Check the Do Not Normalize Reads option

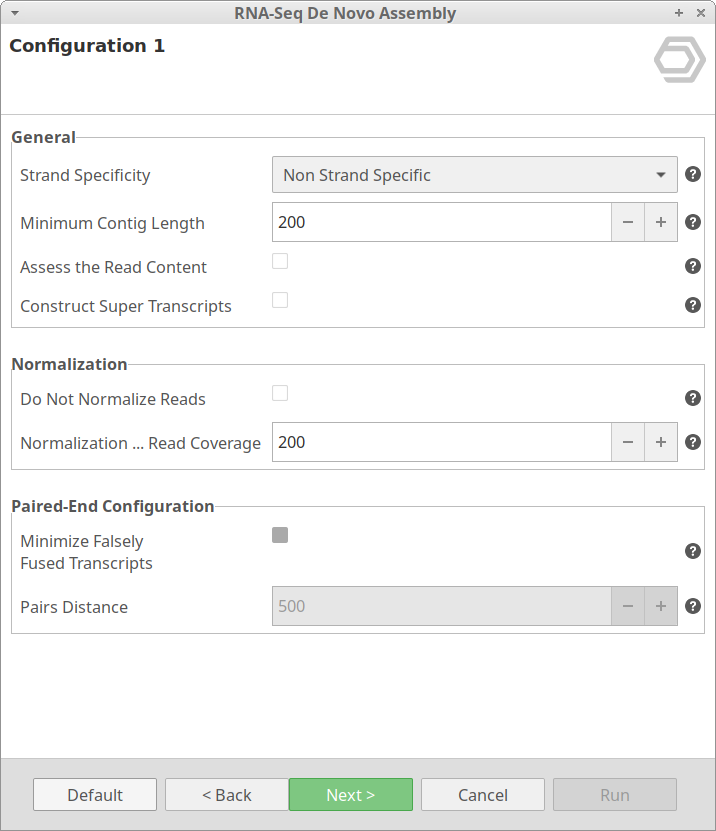(x=280, y=393)
